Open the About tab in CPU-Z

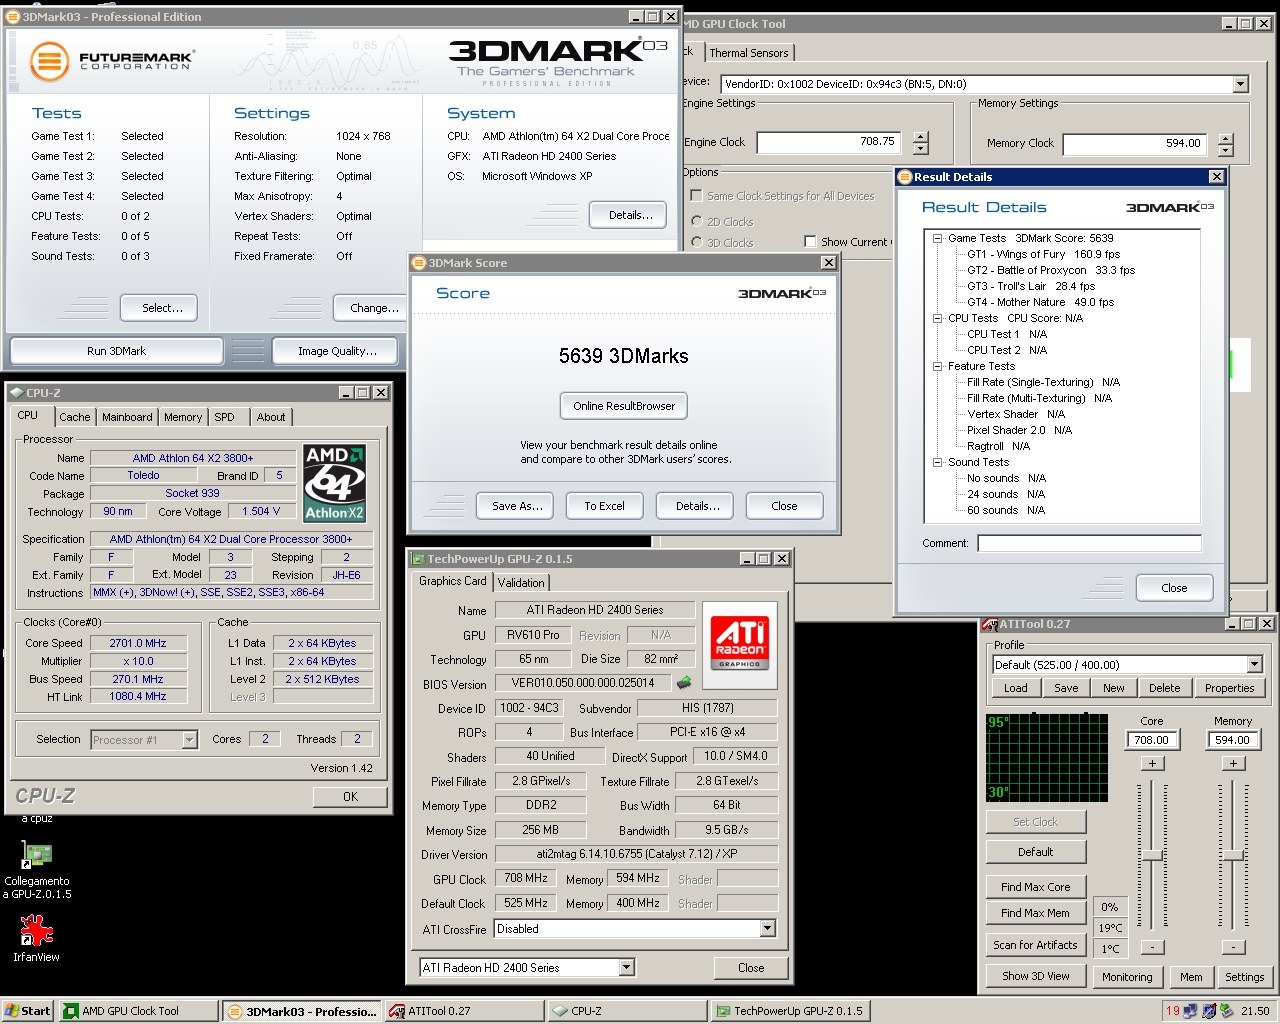click(271, 417)
